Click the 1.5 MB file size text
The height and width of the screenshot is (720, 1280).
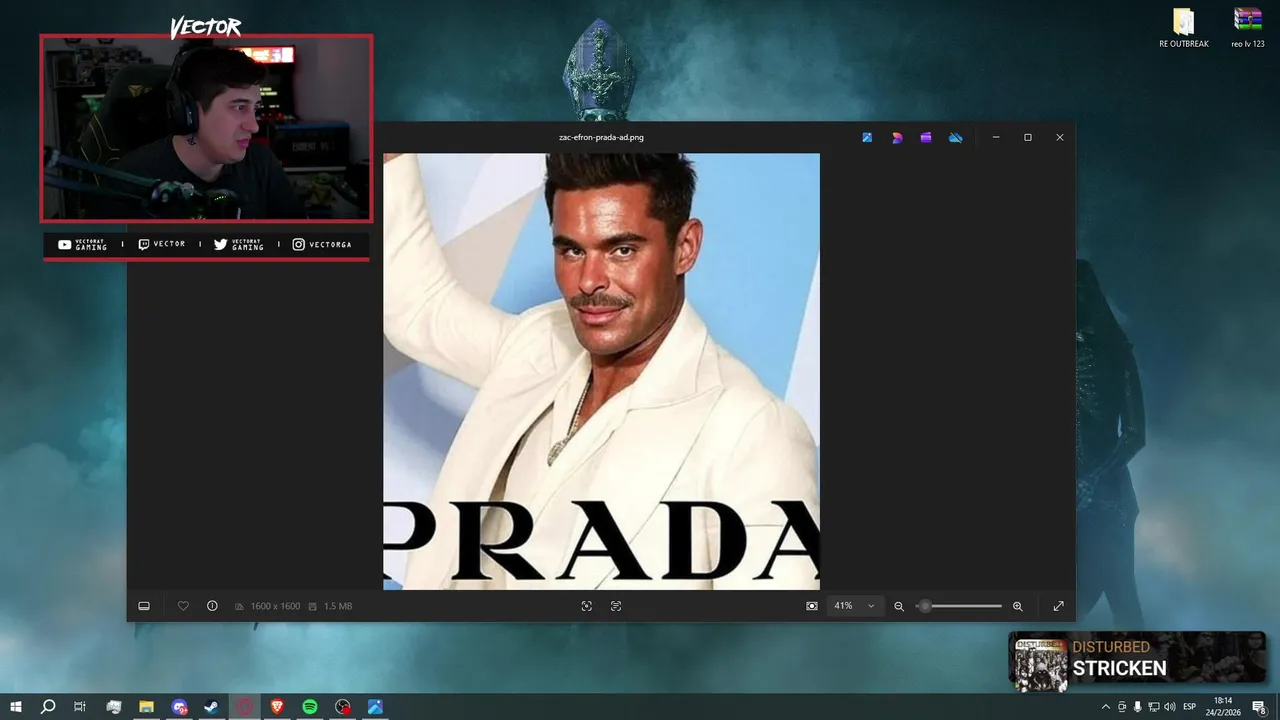click(338, 606)
